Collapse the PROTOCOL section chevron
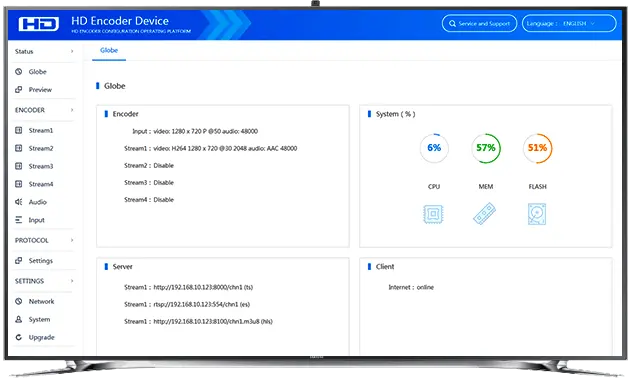The width and height of the screenshot is (630, 380). 72,240
